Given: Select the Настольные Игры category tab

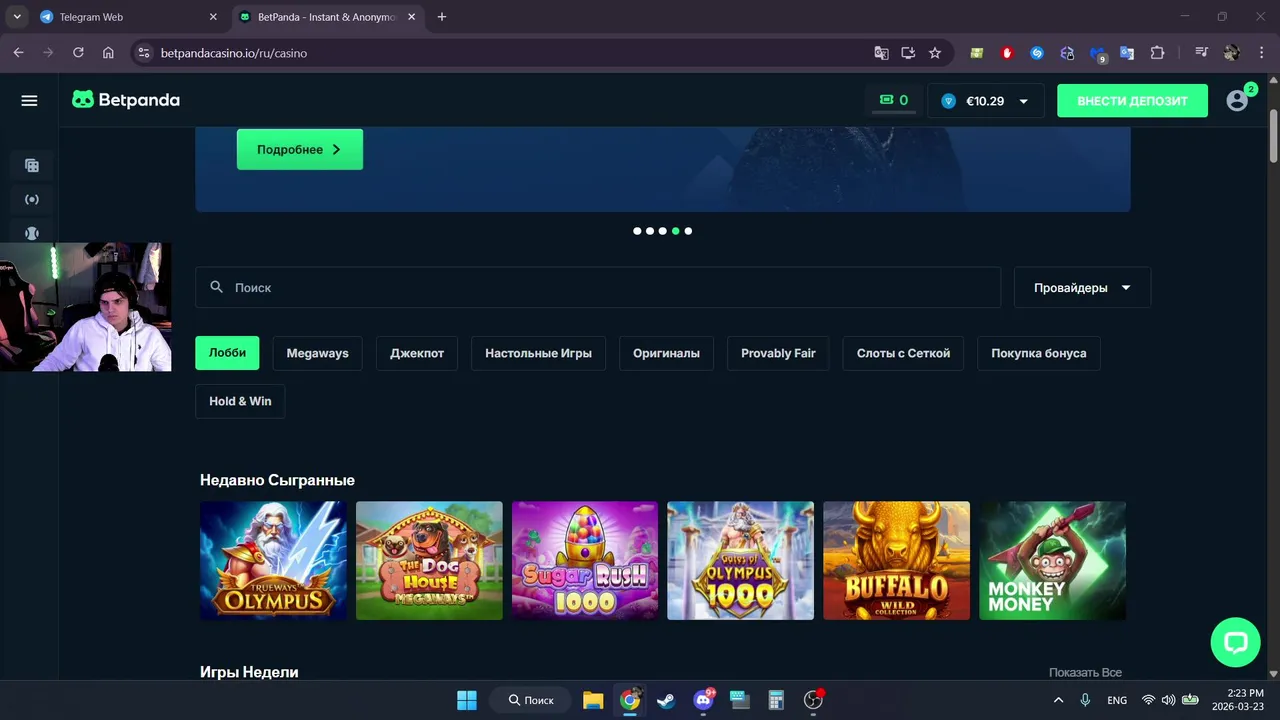Looking at the screenshot, I should (538, 353).
